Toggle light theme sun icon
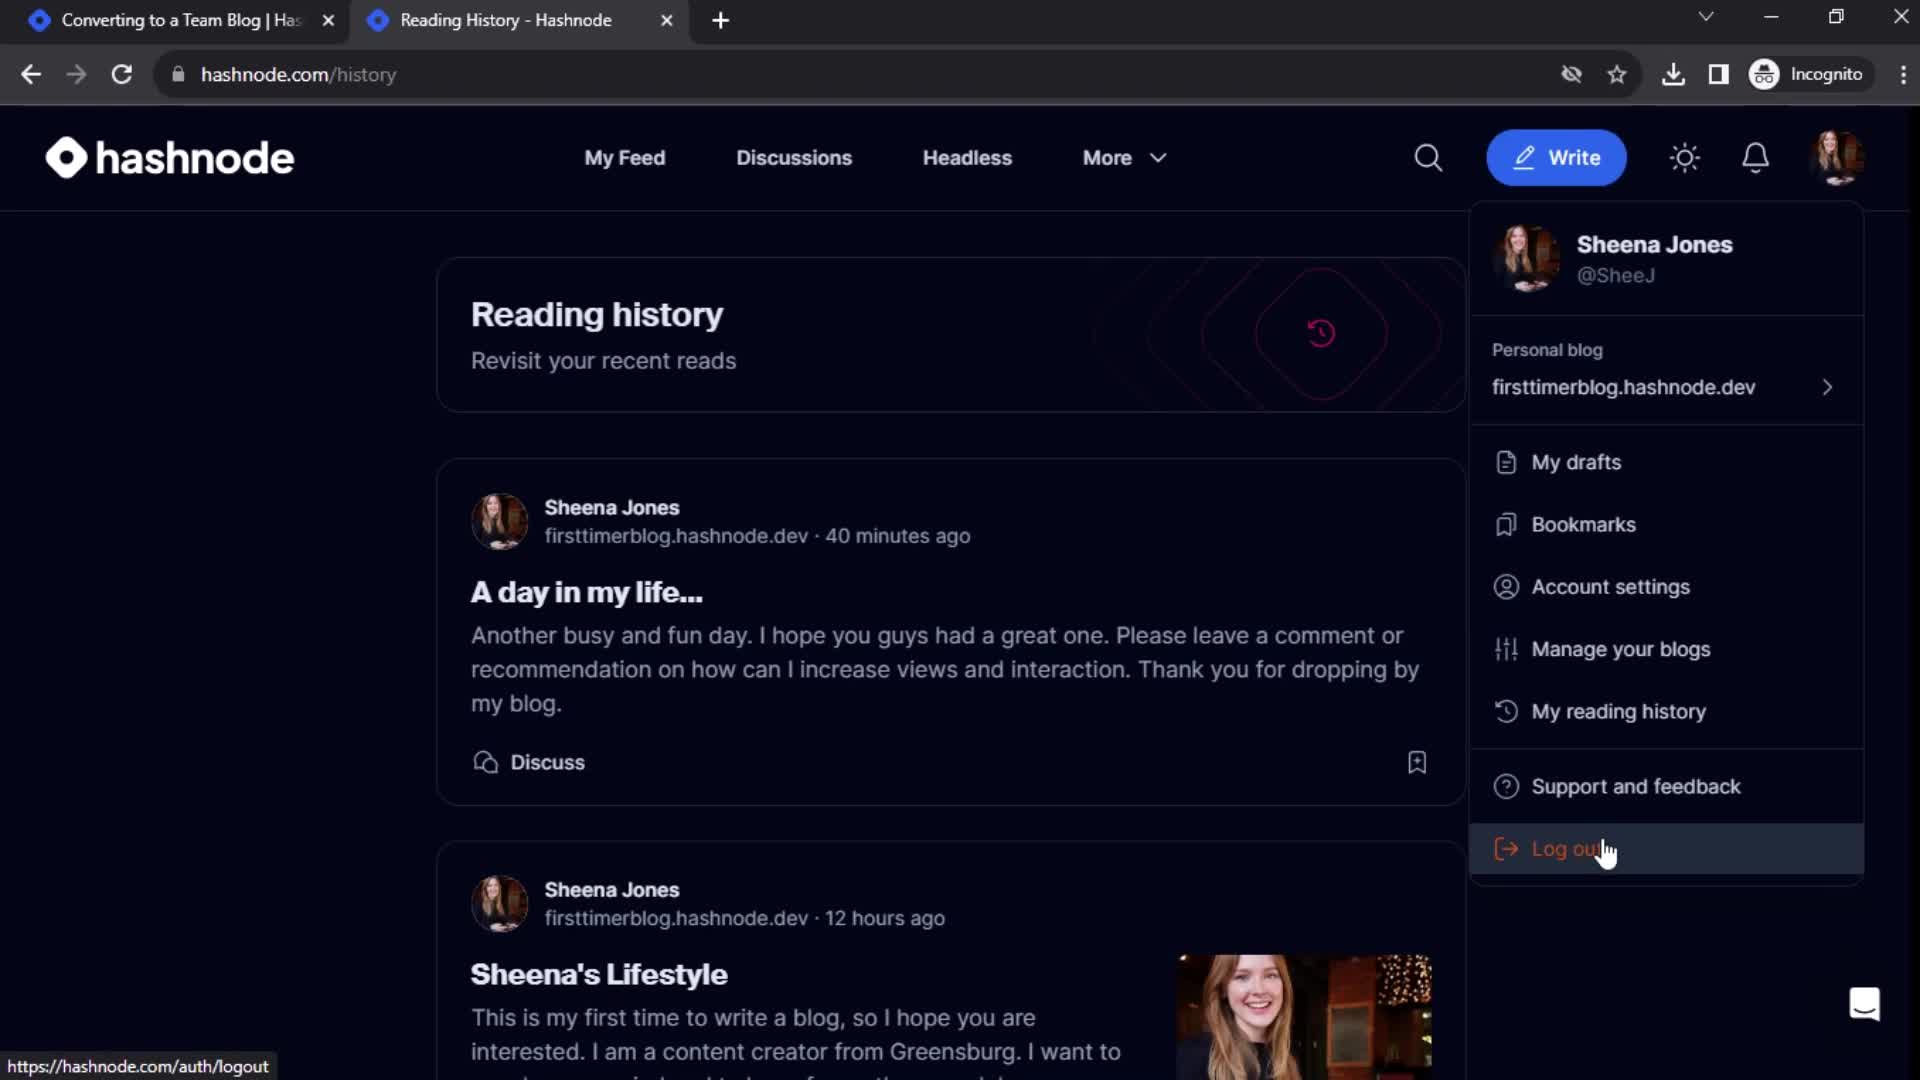Screen dimensions: 1920x1080 [1685, 158]
